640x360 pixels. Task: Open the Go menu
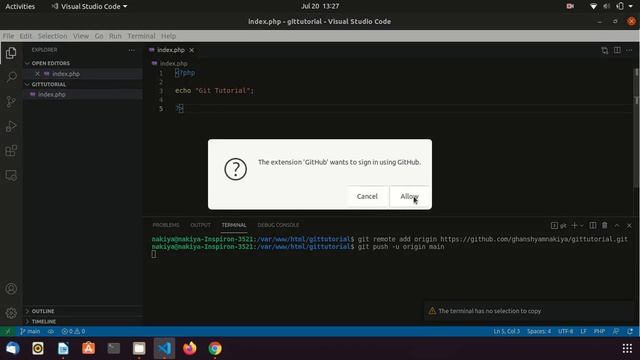point(99,36)
